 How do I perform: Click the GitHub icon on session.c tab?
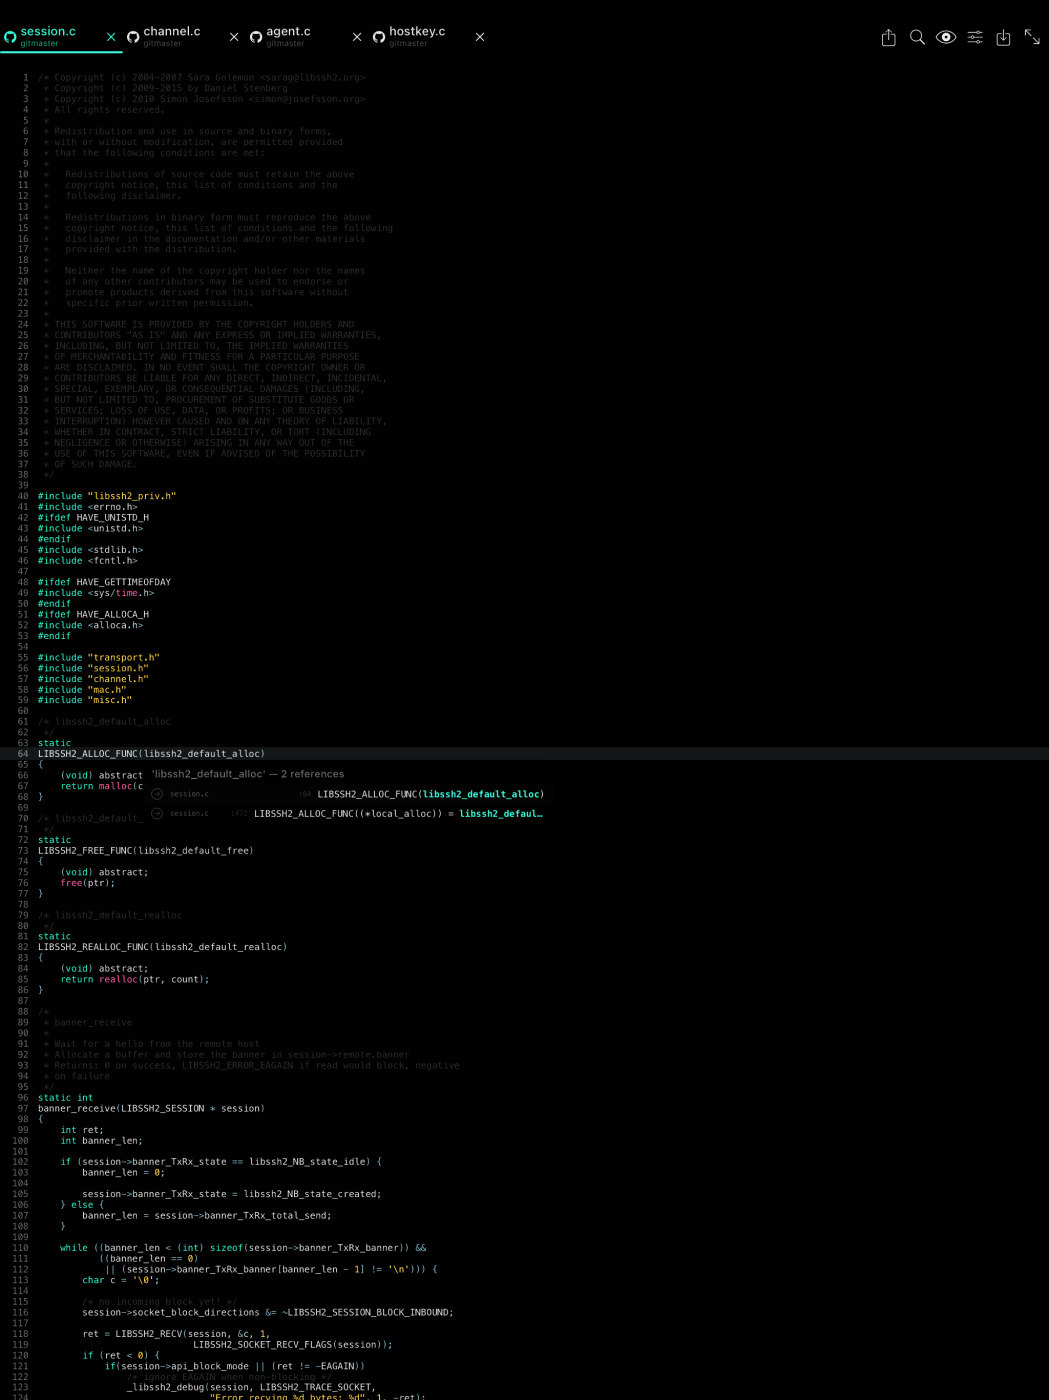pos(10,37)
